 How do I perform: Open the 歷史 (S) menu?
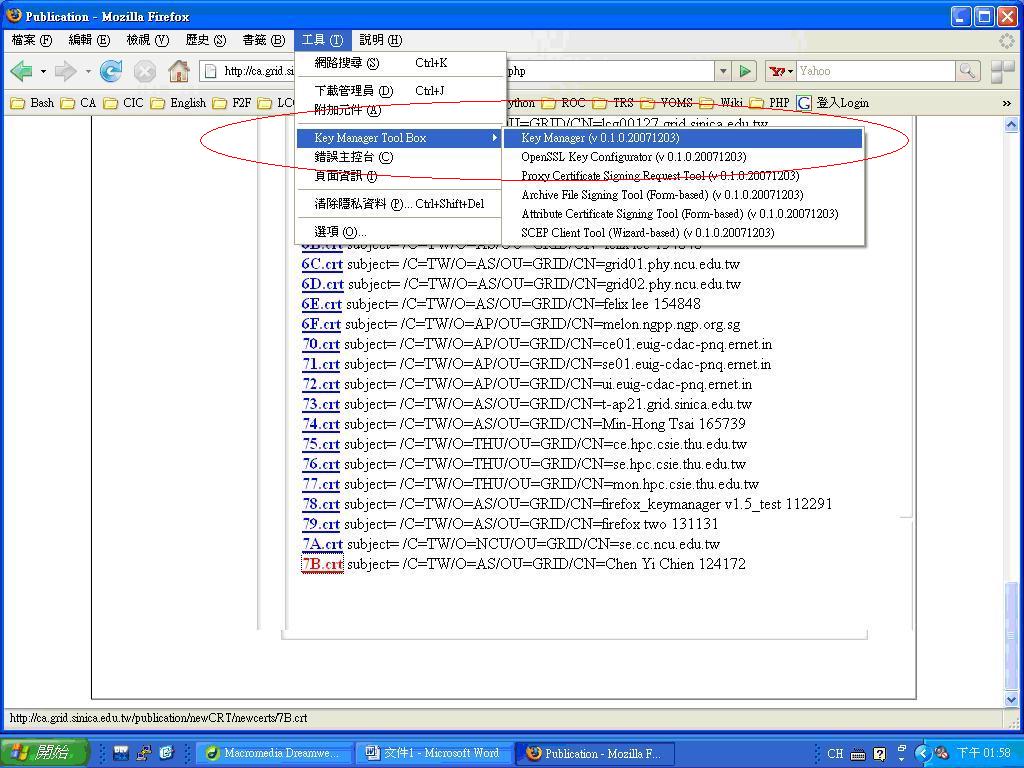pos(206,40)
